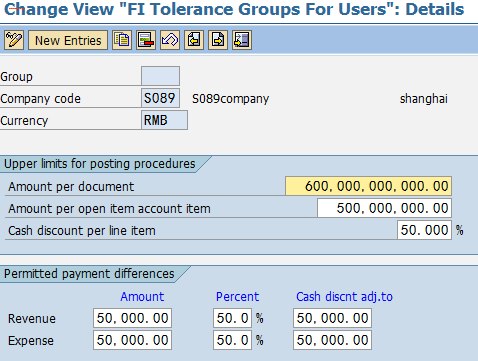Click the Company code label
Screen dimensions: 478x361
pyautogui.click(x=40, y=99)
